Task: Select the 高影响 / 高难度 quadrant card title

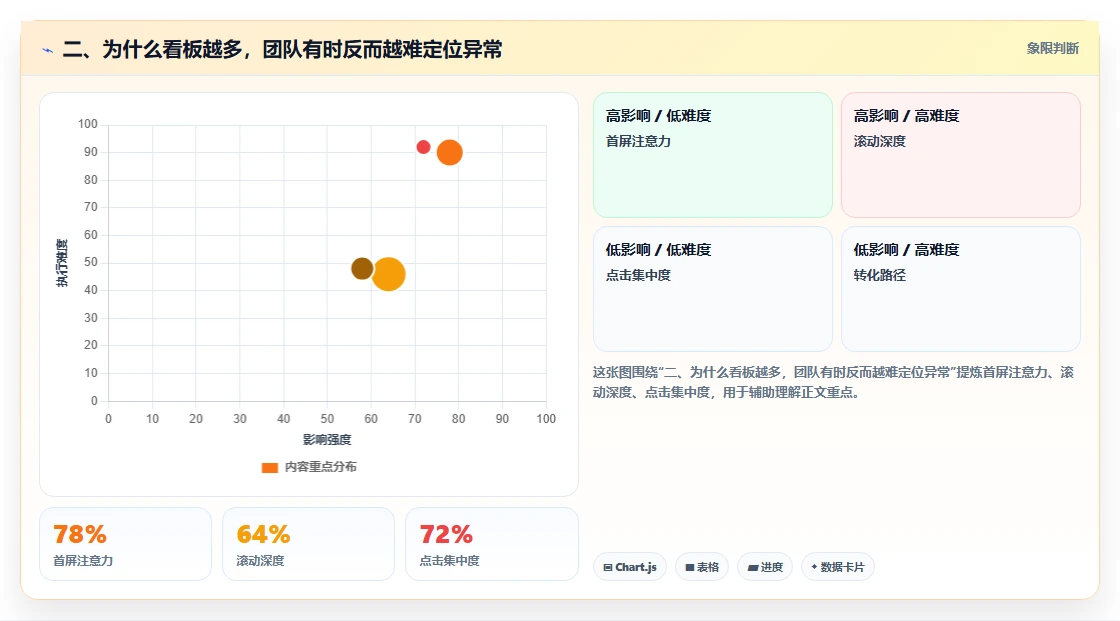Action: coord(906,116)
